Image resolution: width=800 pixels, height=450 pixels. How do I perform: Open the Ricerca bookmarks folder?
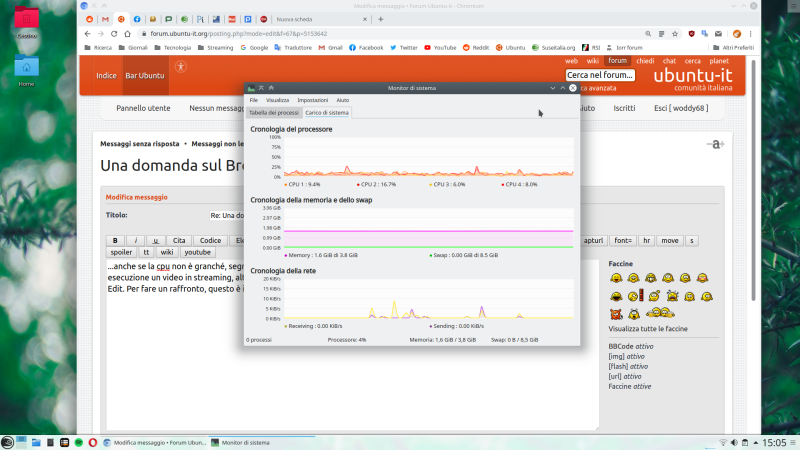pos(98,47)
